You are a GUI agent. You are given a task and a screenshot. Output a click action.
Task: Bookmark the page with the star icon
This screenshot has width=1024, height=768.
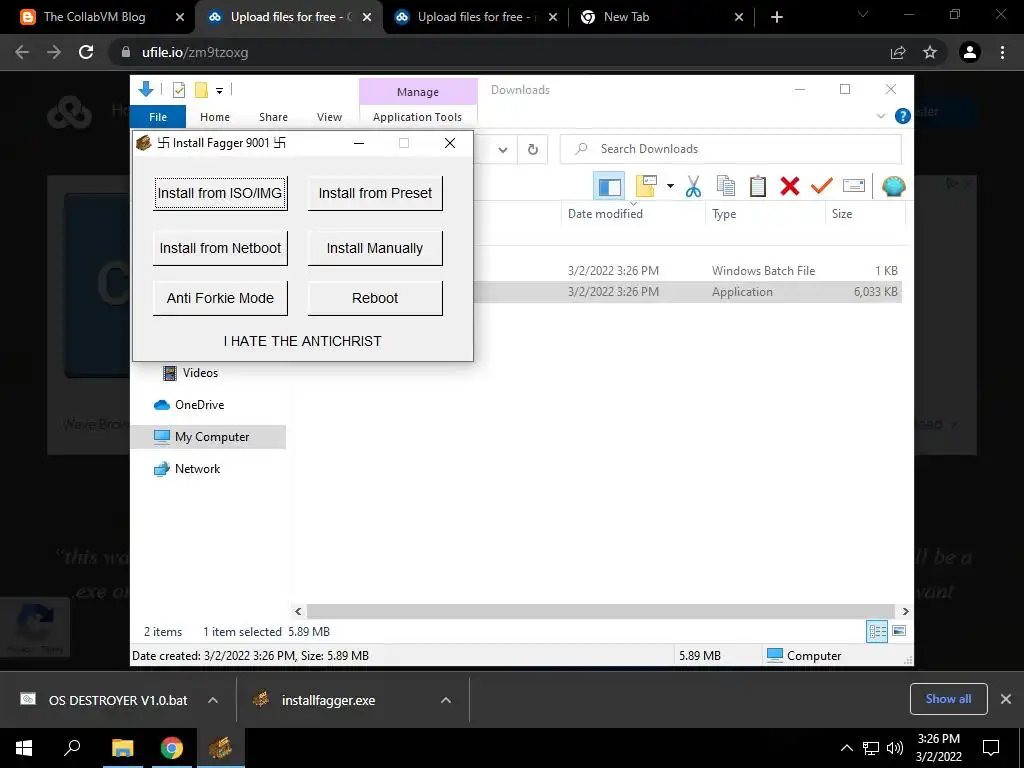930,52
